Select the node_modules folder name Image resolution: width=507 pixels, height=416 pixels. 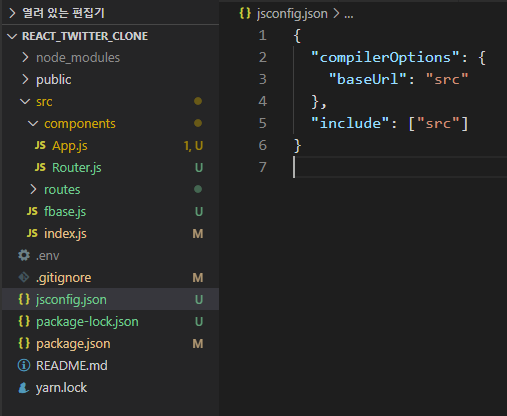[x=78, y=58]
